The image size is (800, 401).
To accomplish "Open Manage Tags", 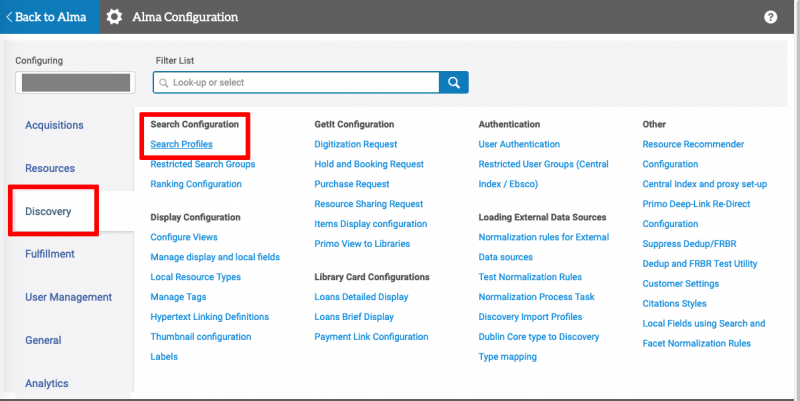I will click(x=178, y=296).
